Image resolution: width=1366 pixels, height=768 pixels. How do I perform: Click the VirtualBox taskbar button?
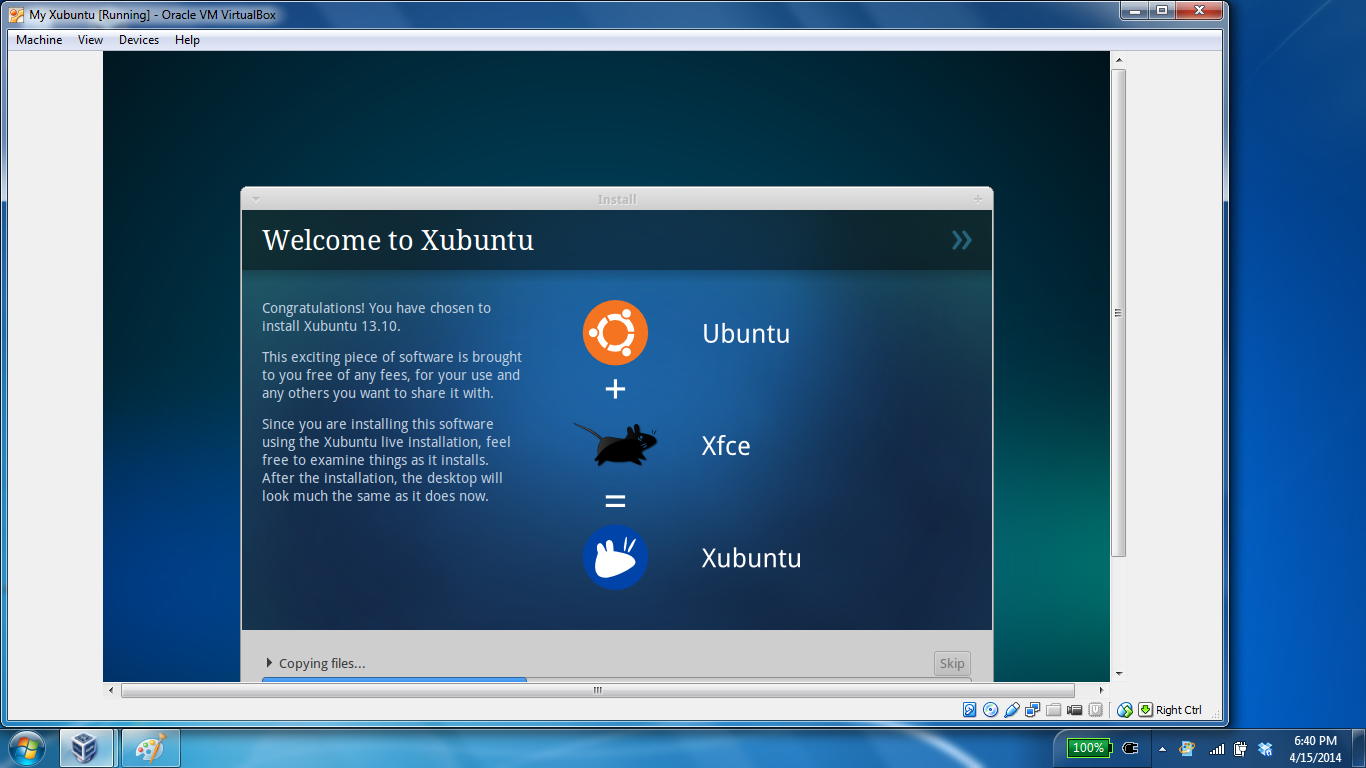click(x=86, y=748)
